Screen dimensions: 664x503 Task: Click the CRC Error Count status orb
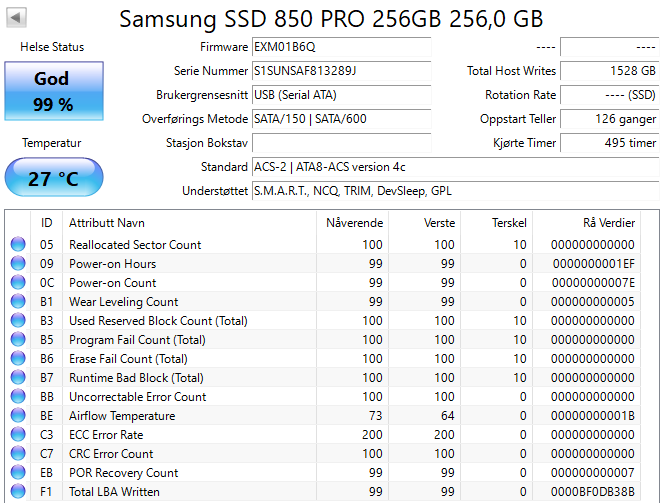pos(18,453)
